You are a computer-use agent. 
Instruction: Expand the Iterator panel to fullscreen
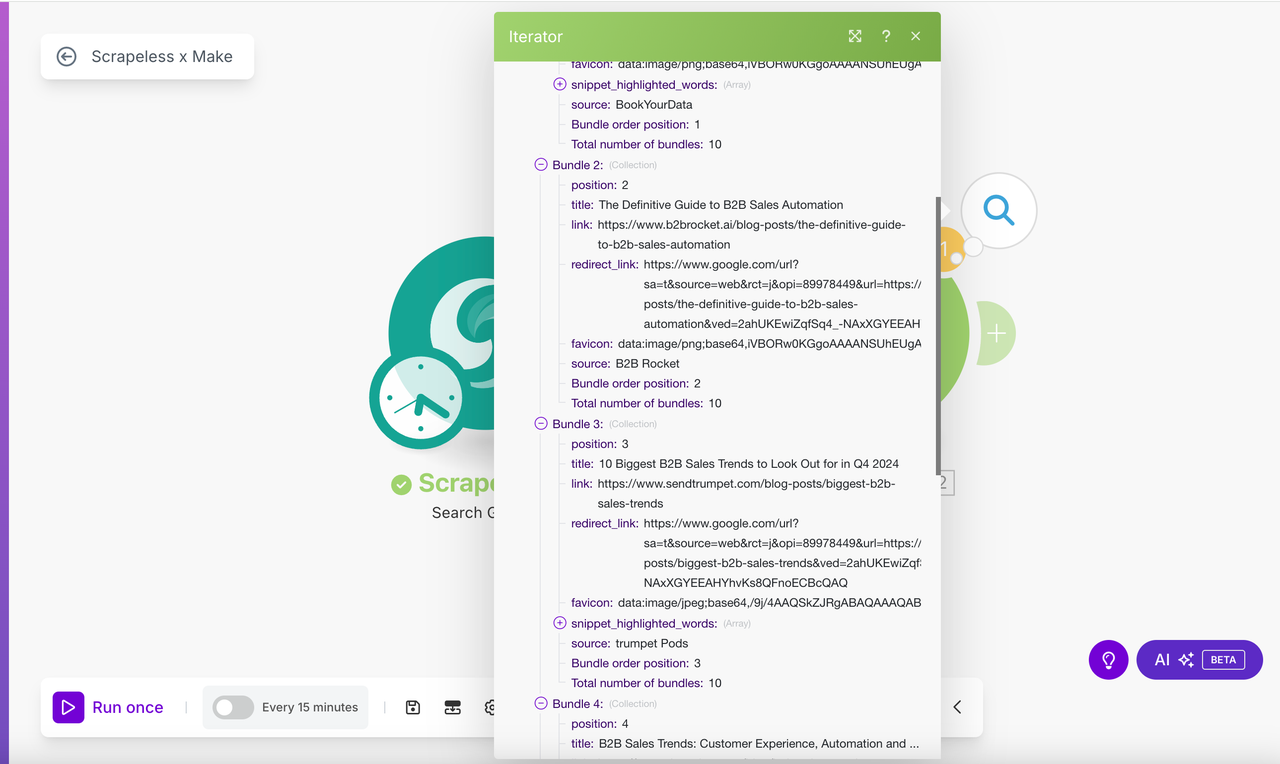click(855, 36)
